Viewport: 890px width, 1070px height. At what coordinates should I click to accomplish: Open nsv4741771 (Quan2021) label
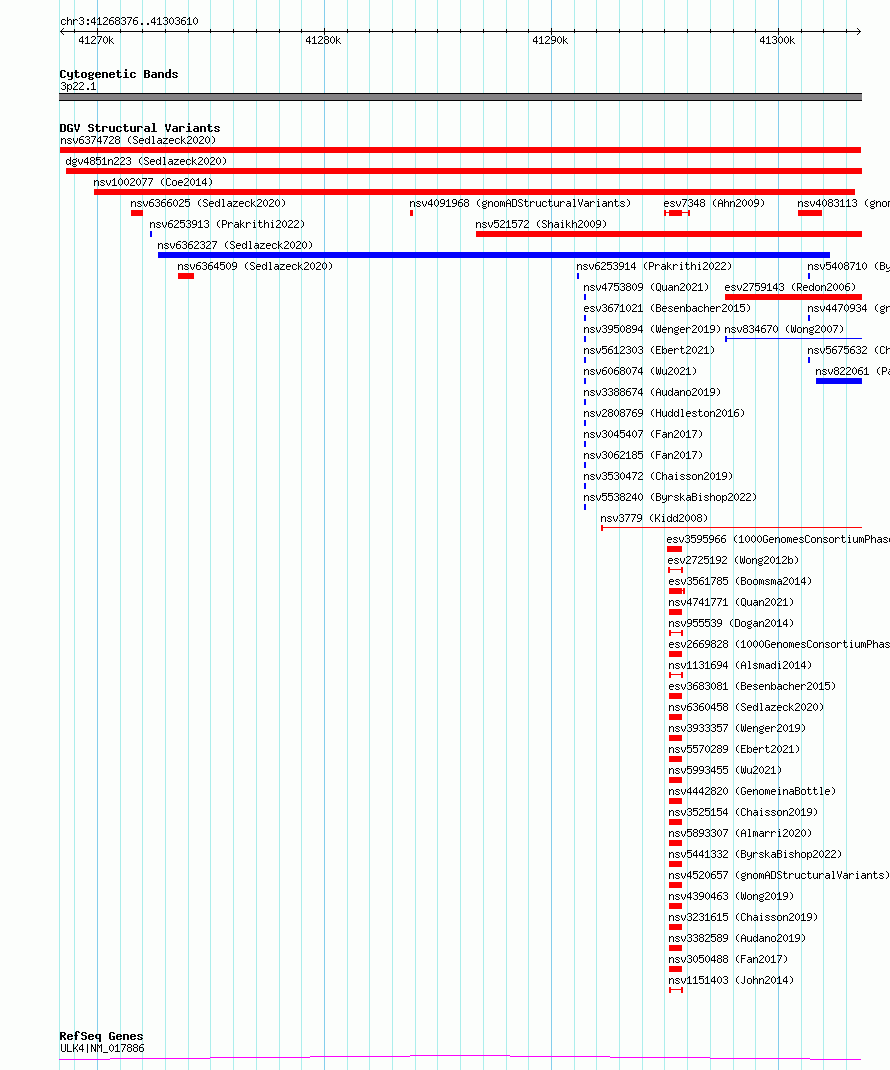(x=732, y=603)
